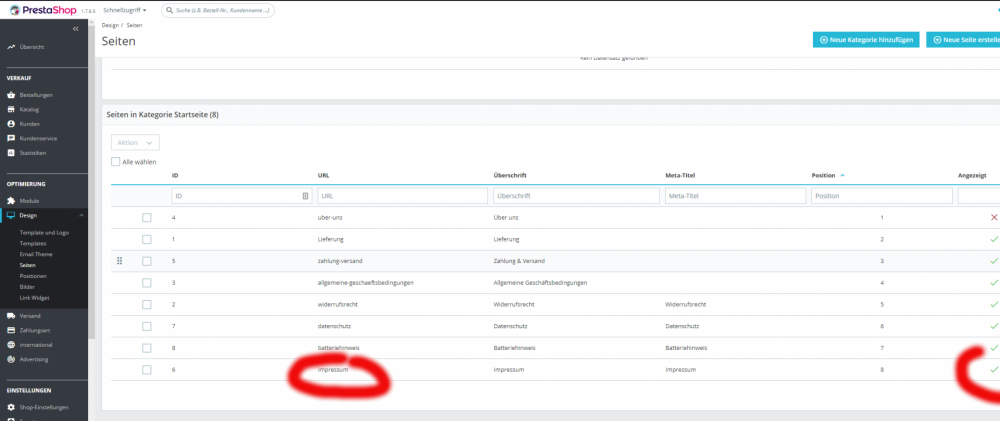Open Templates submenu item
Viewport: 1000px width, 421px height.
point(33,243)
